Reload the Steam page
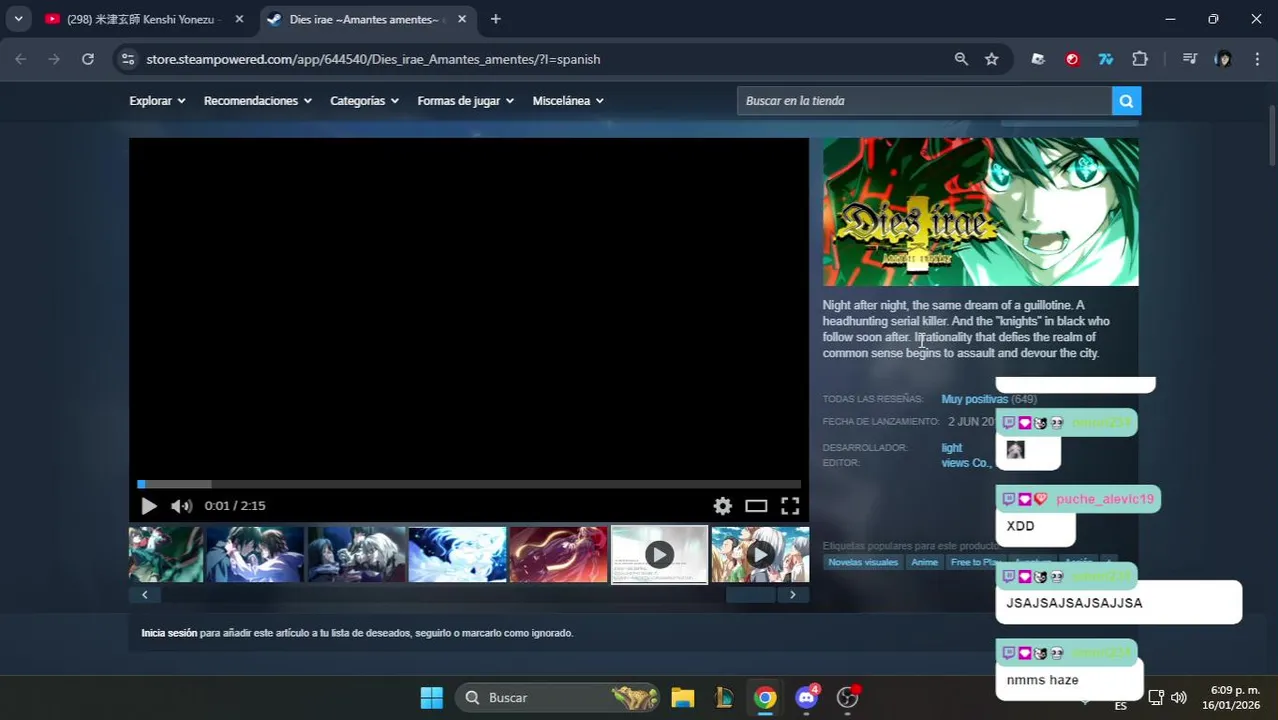The height and width of the screenshot is (720, 1278). [x=88, y=59]
